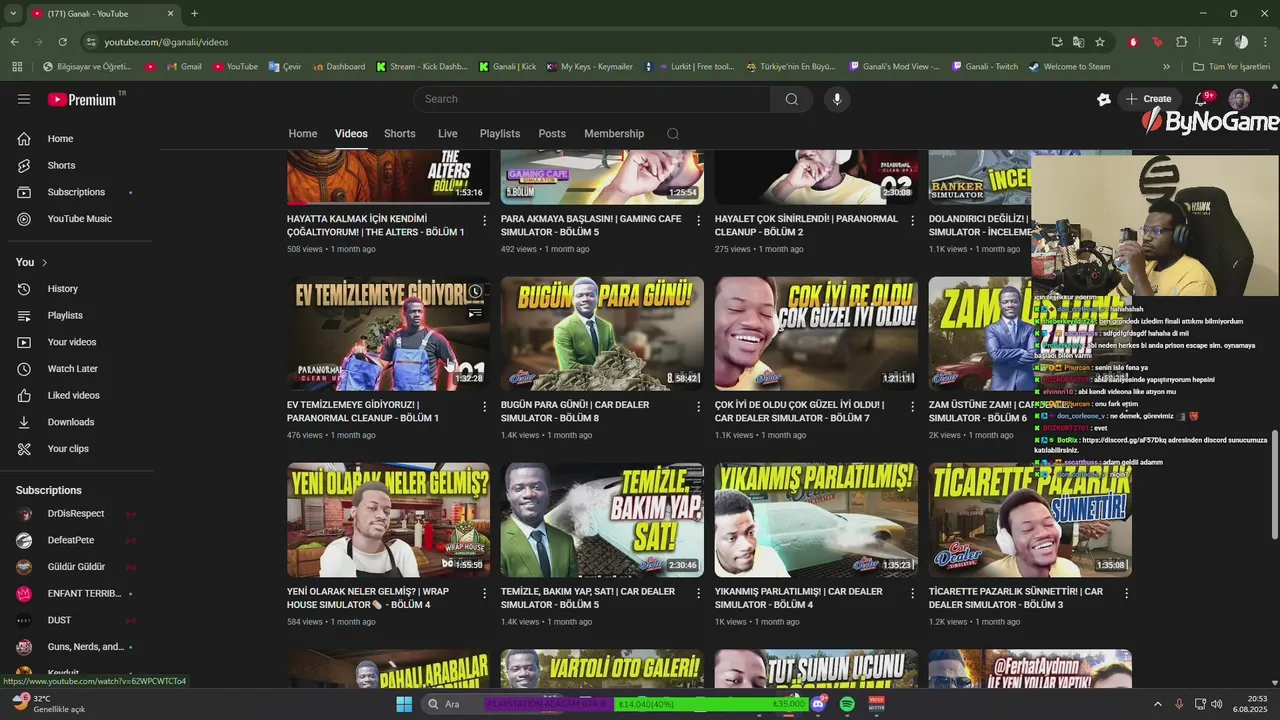Switch to the channel Home tab

pyautogui.click(x=303, y=134)
